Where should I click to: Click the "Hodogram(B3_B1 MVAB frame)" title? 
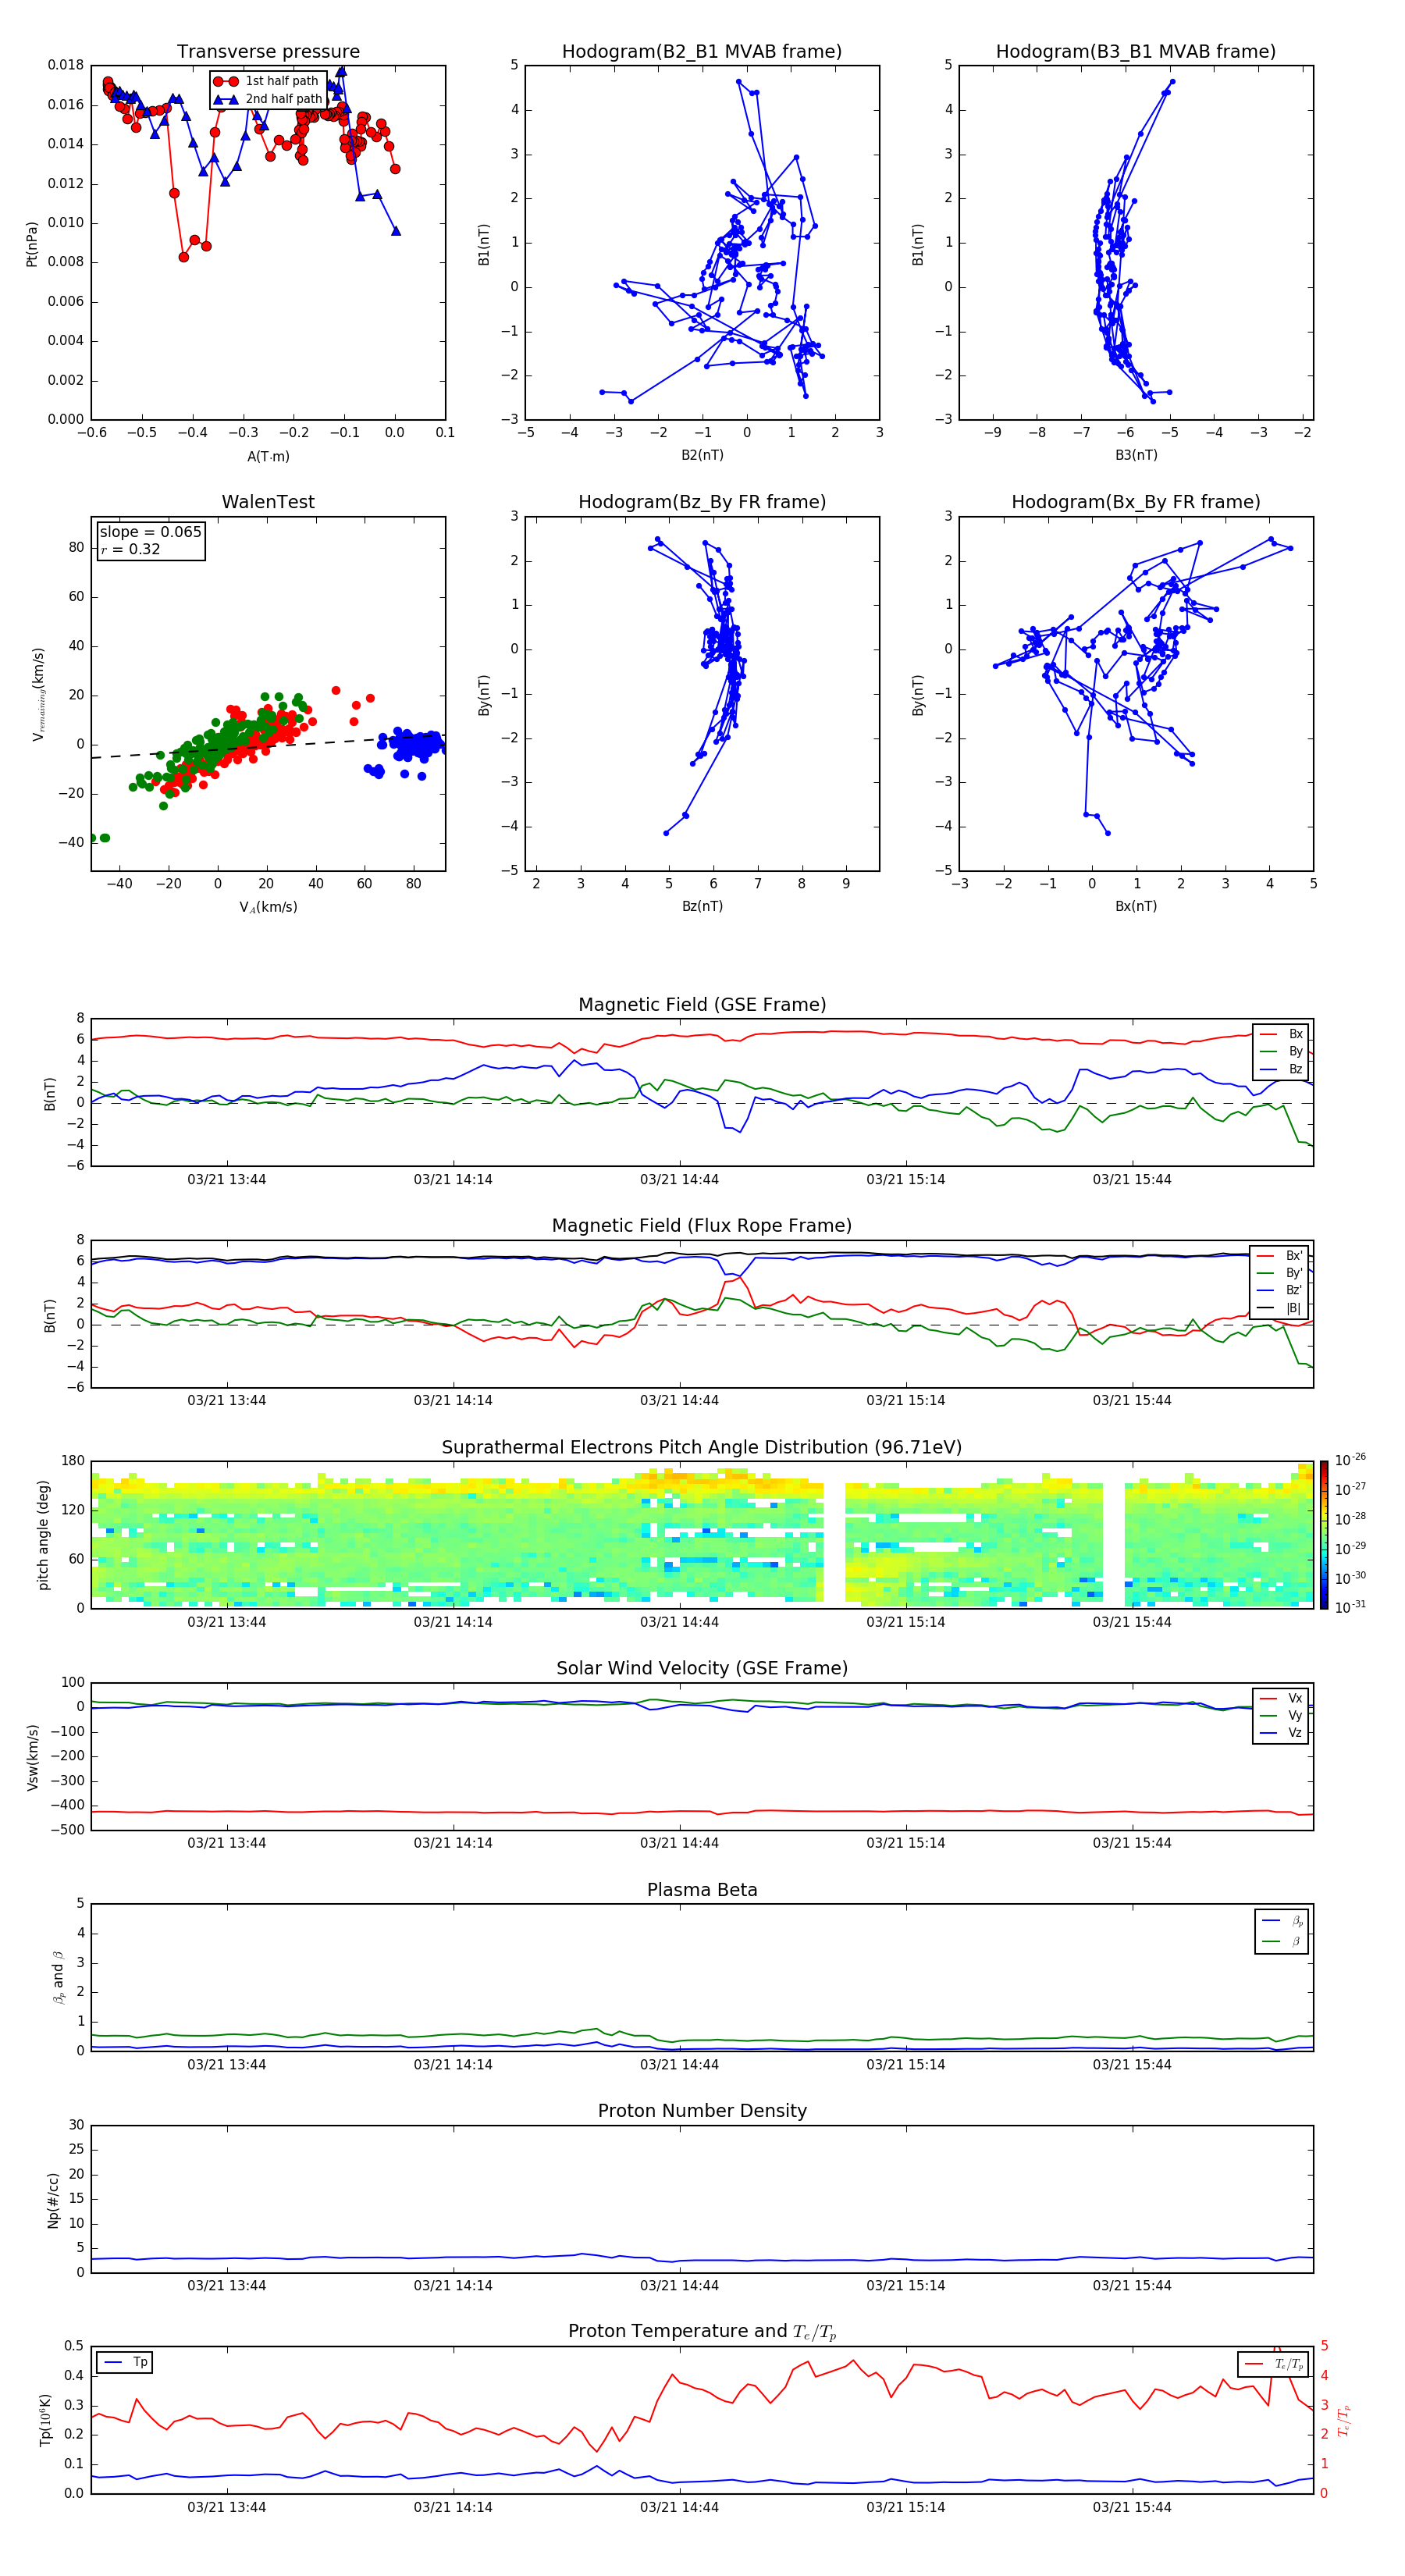tap(1136, 51)
